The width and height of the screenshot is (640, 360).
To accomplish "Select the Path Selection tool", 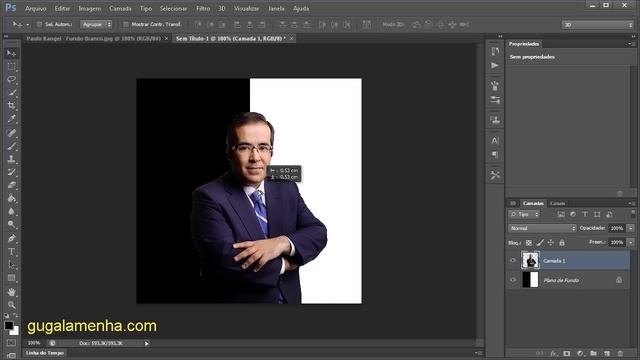I will [x=11, y=265].
